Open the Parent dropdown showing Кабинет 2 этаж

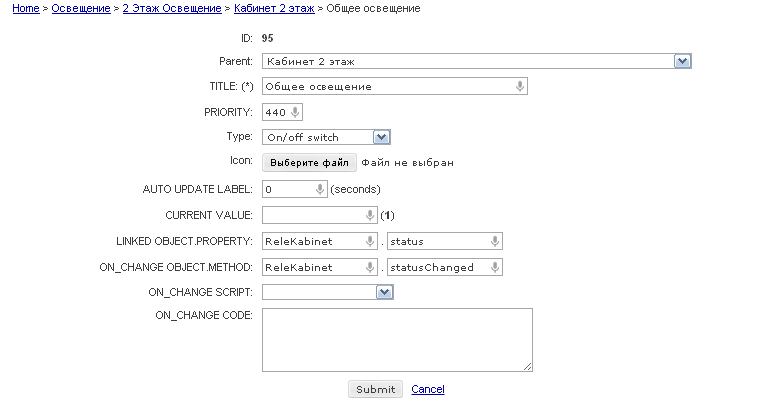coord(477,61)
